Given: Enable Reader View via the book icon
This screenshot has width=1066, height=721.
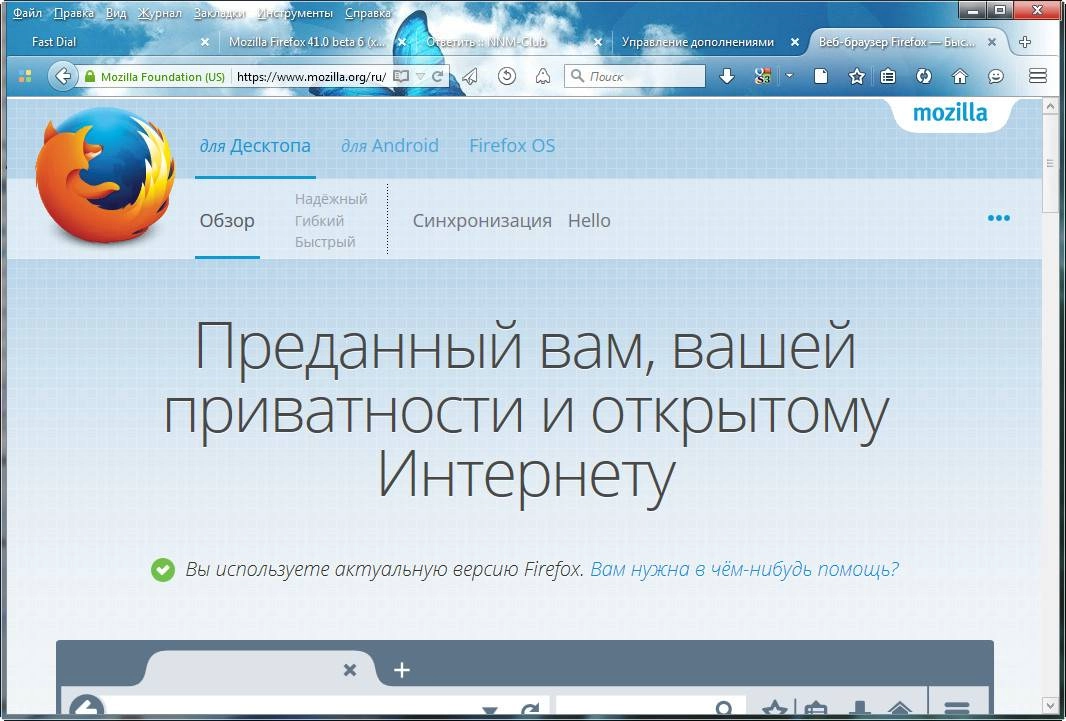Looking at the screenshot, I should point(401,76).
